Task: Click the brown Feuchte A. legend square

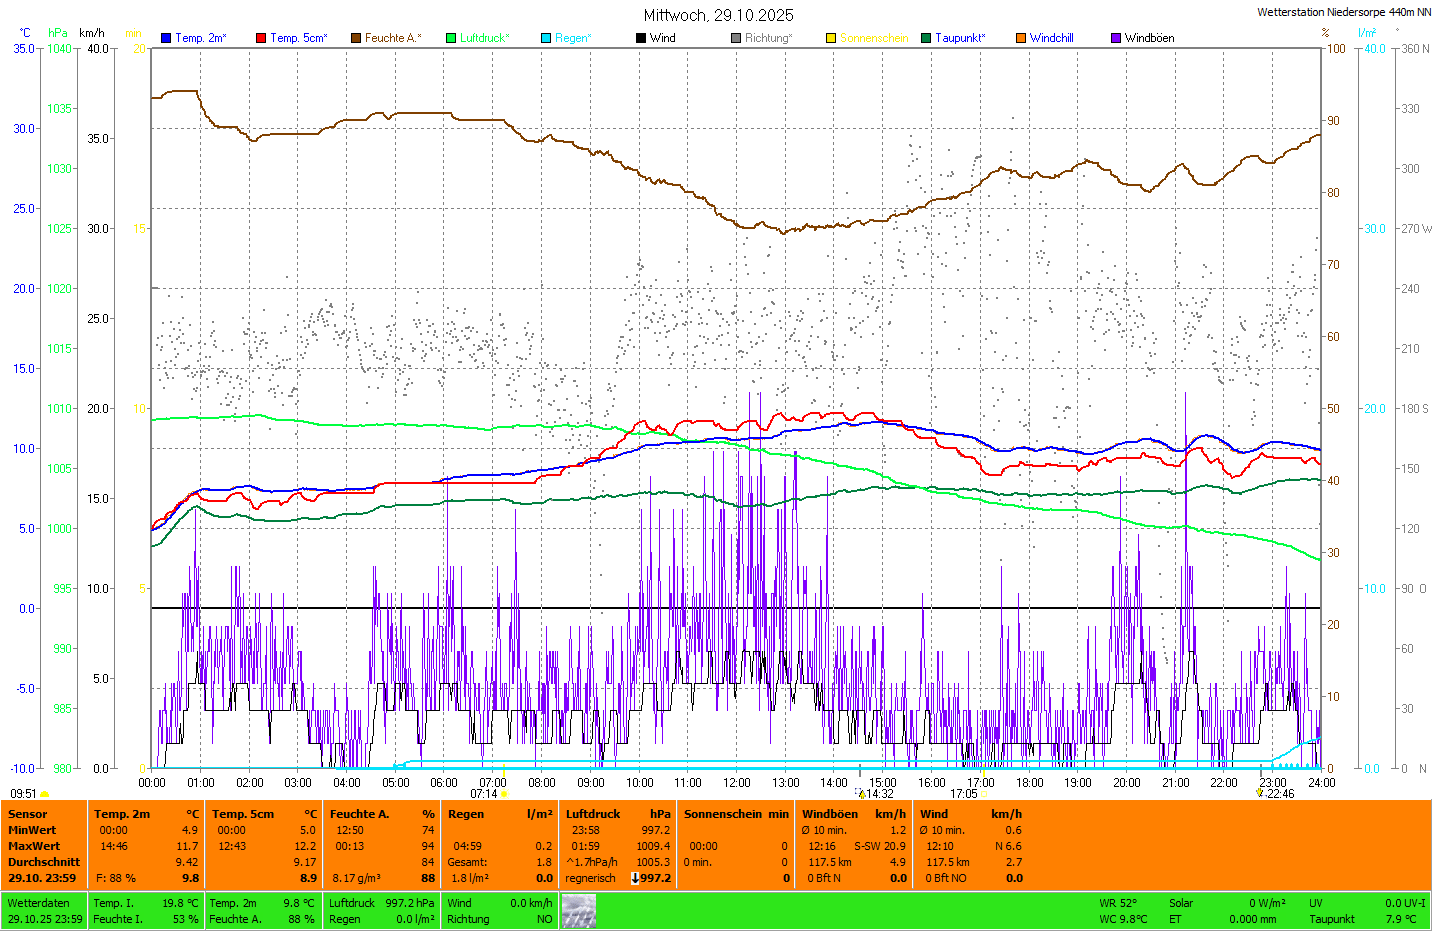Action: click(x=355, y=38)
